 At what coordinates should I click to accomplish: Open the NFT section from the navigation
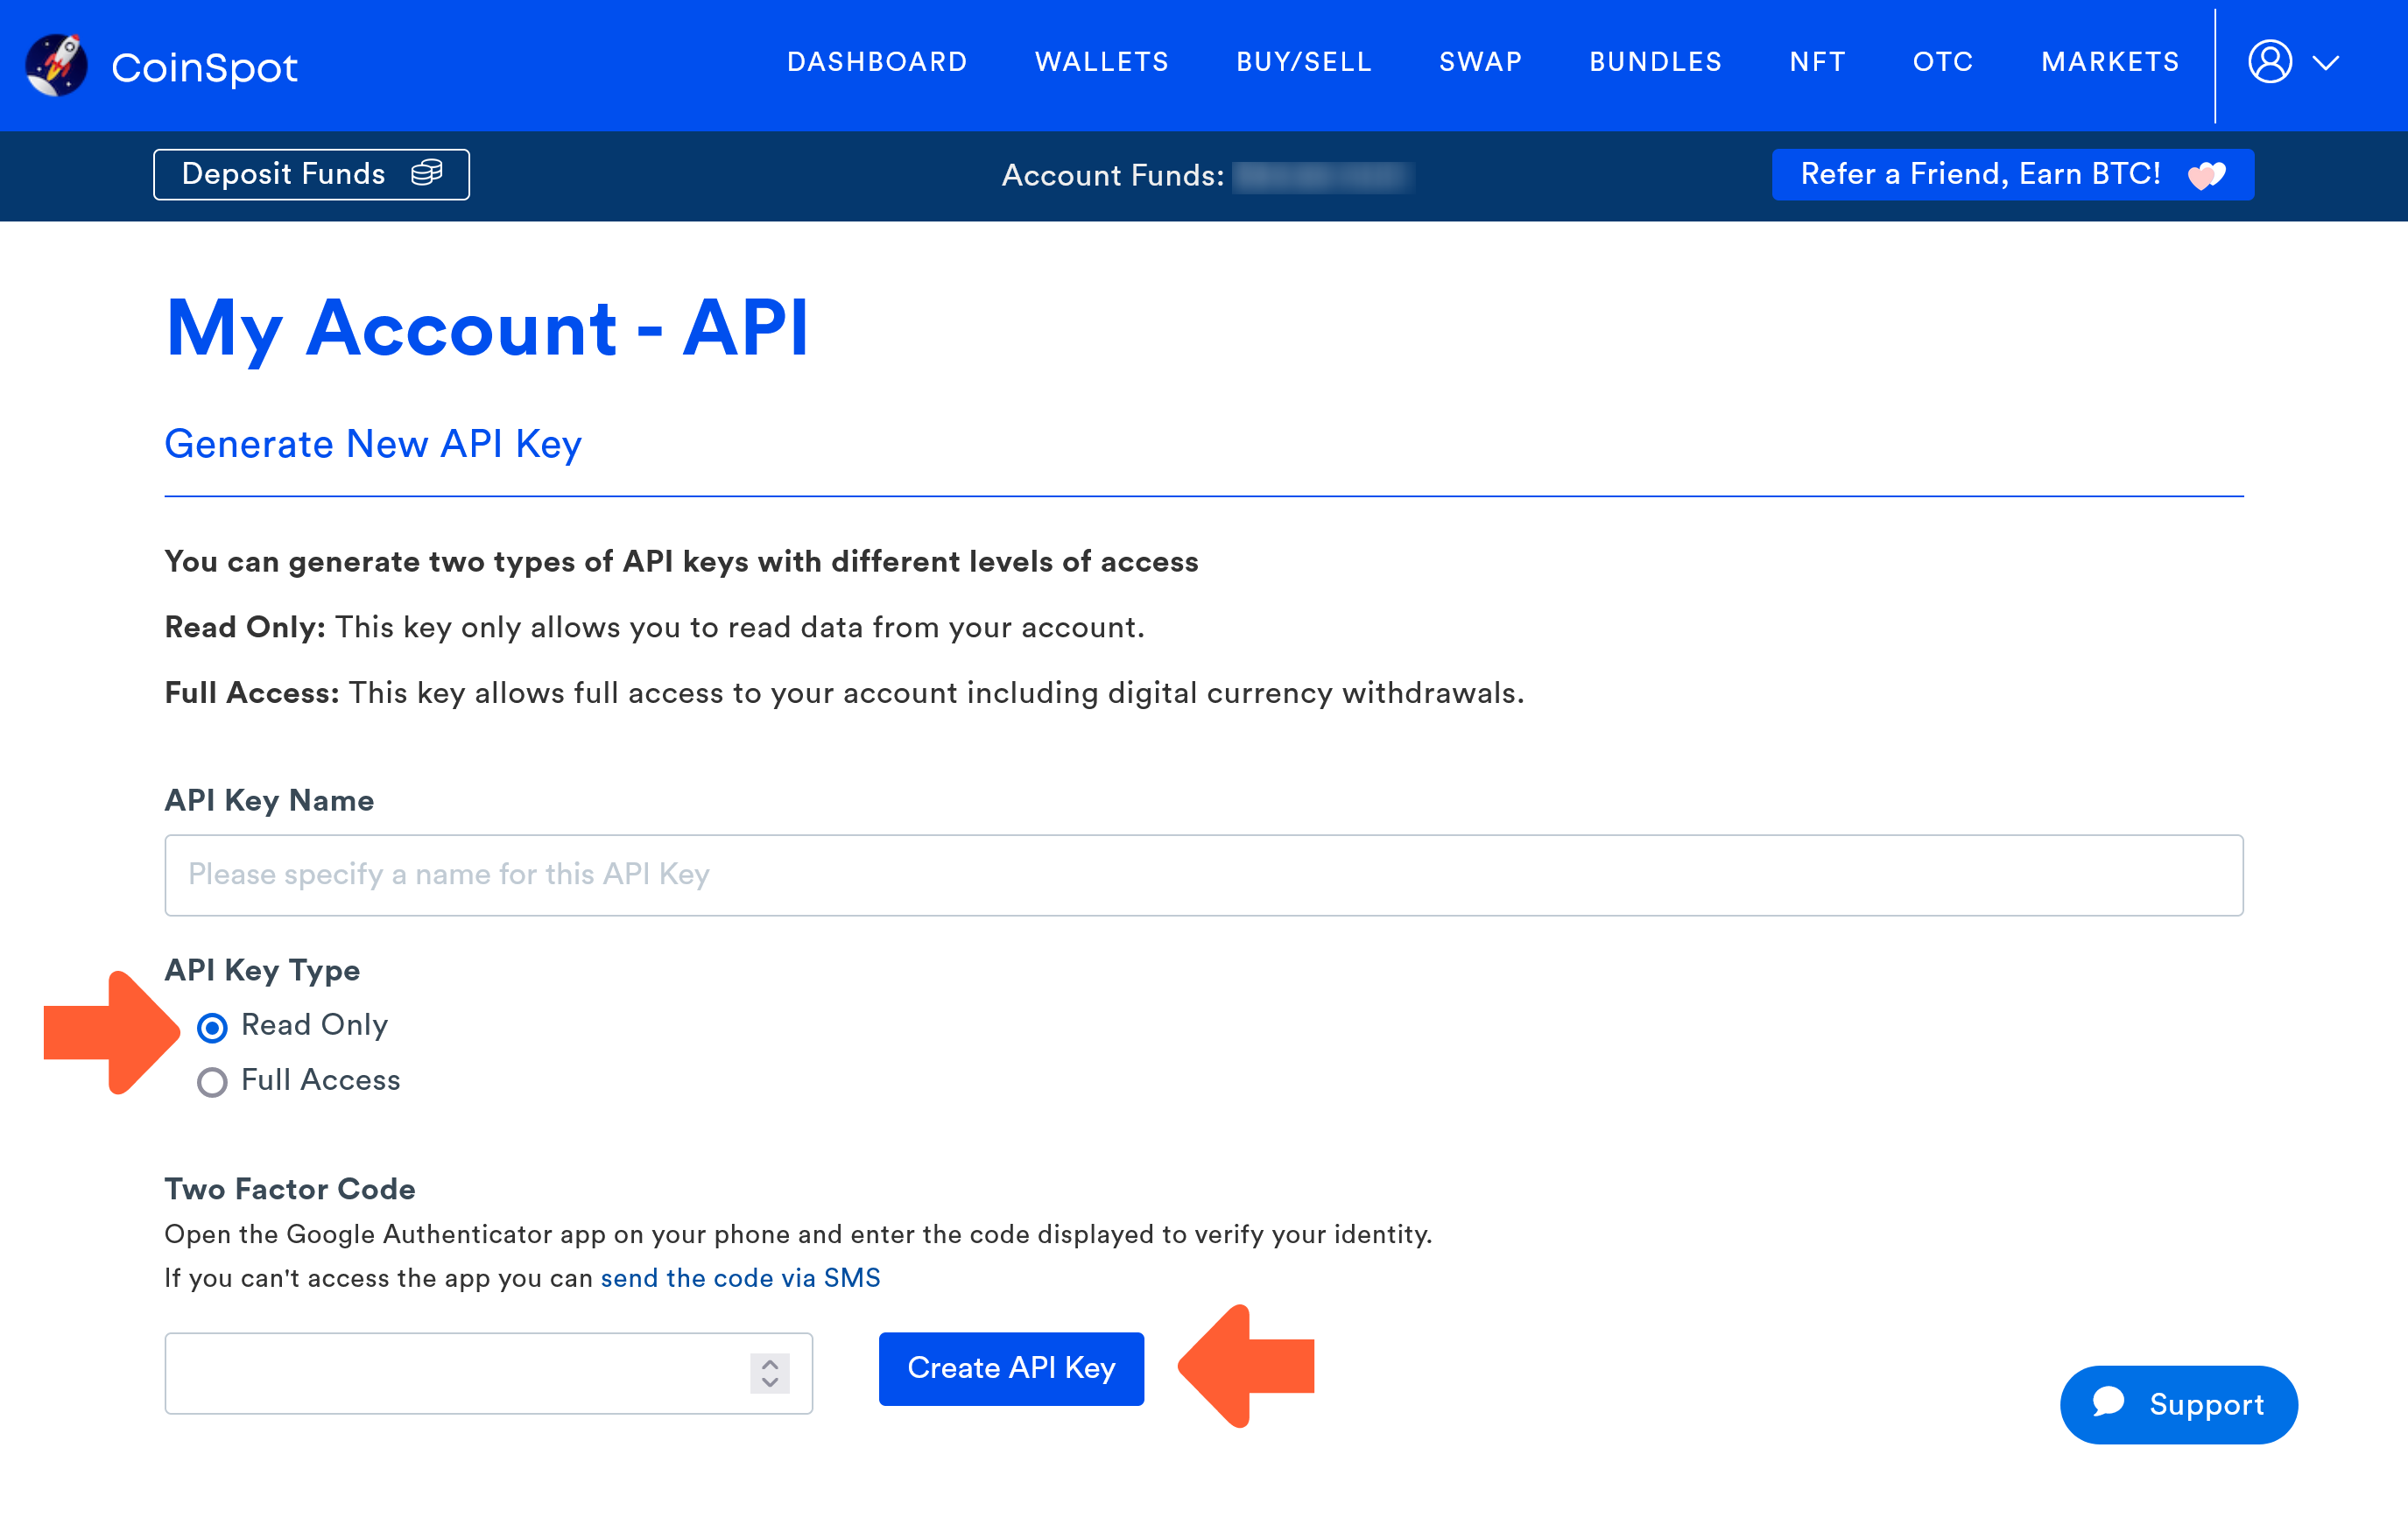coord(1816,62)
